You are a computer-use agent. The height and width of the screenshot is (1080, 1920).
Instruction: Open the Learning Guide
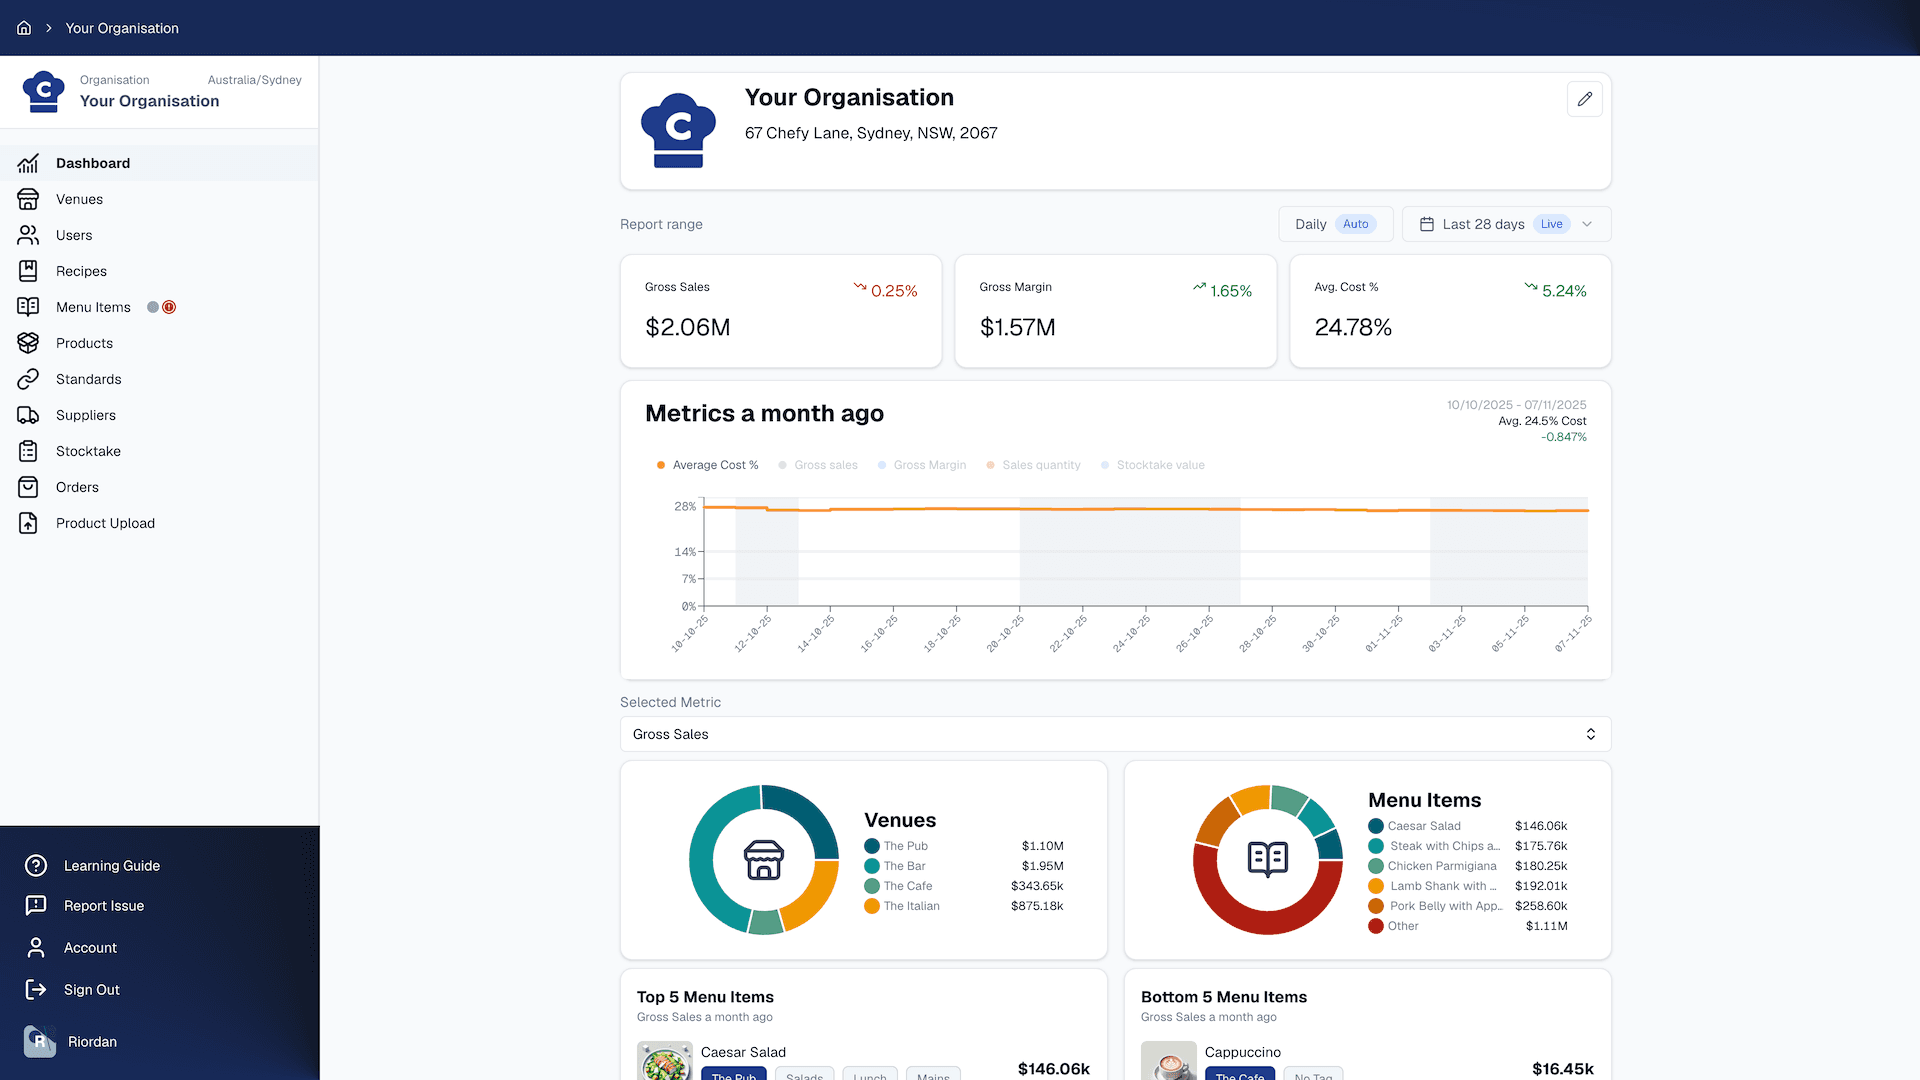pyautogui.click(x=111, y=866)
